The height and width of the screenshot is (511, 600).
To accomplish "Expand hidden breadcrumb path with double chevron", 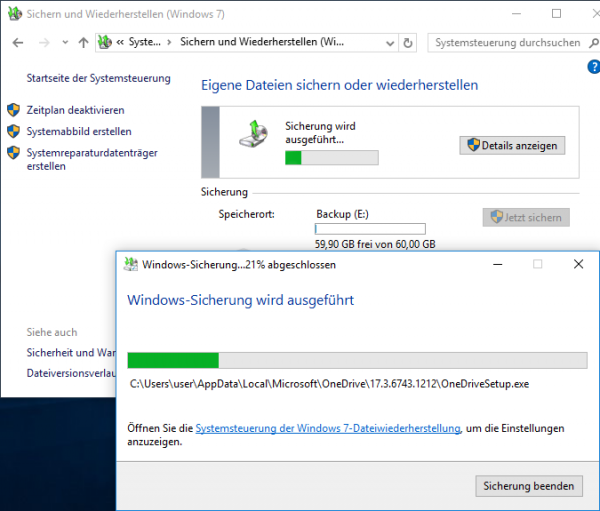I will point(120,43).
